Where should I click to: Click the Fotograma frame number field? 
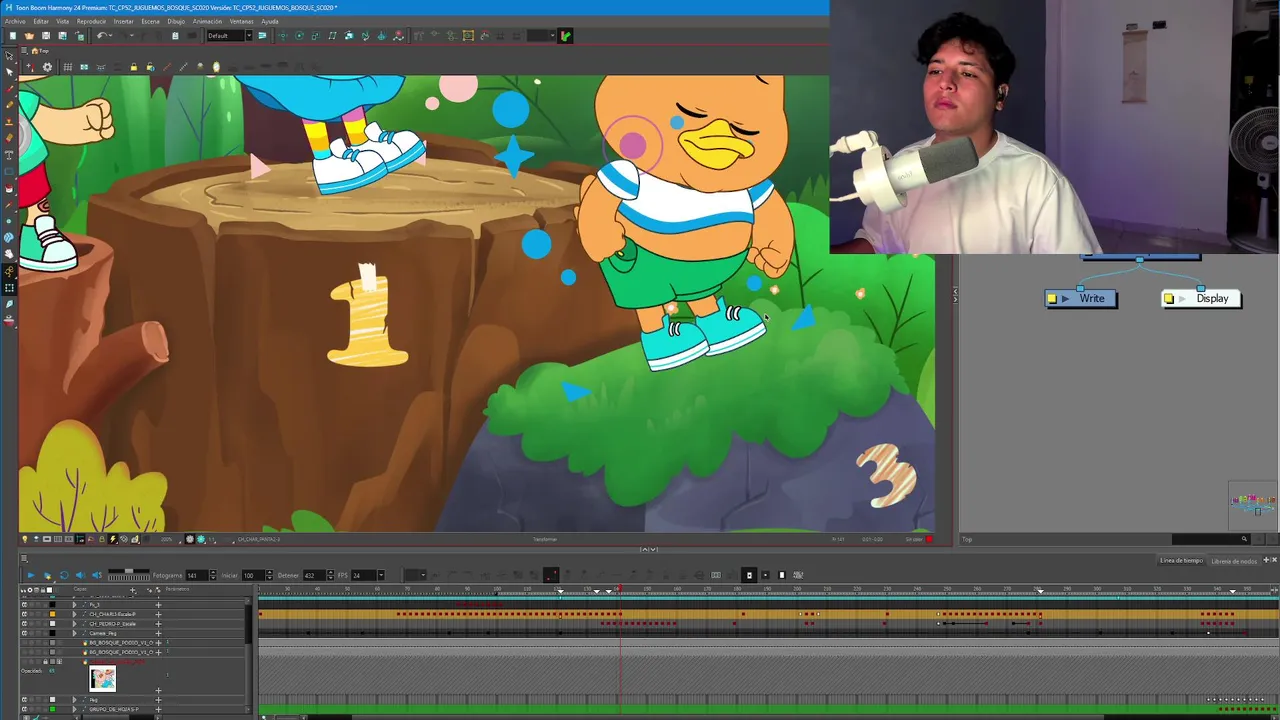[x=197, y=575]
